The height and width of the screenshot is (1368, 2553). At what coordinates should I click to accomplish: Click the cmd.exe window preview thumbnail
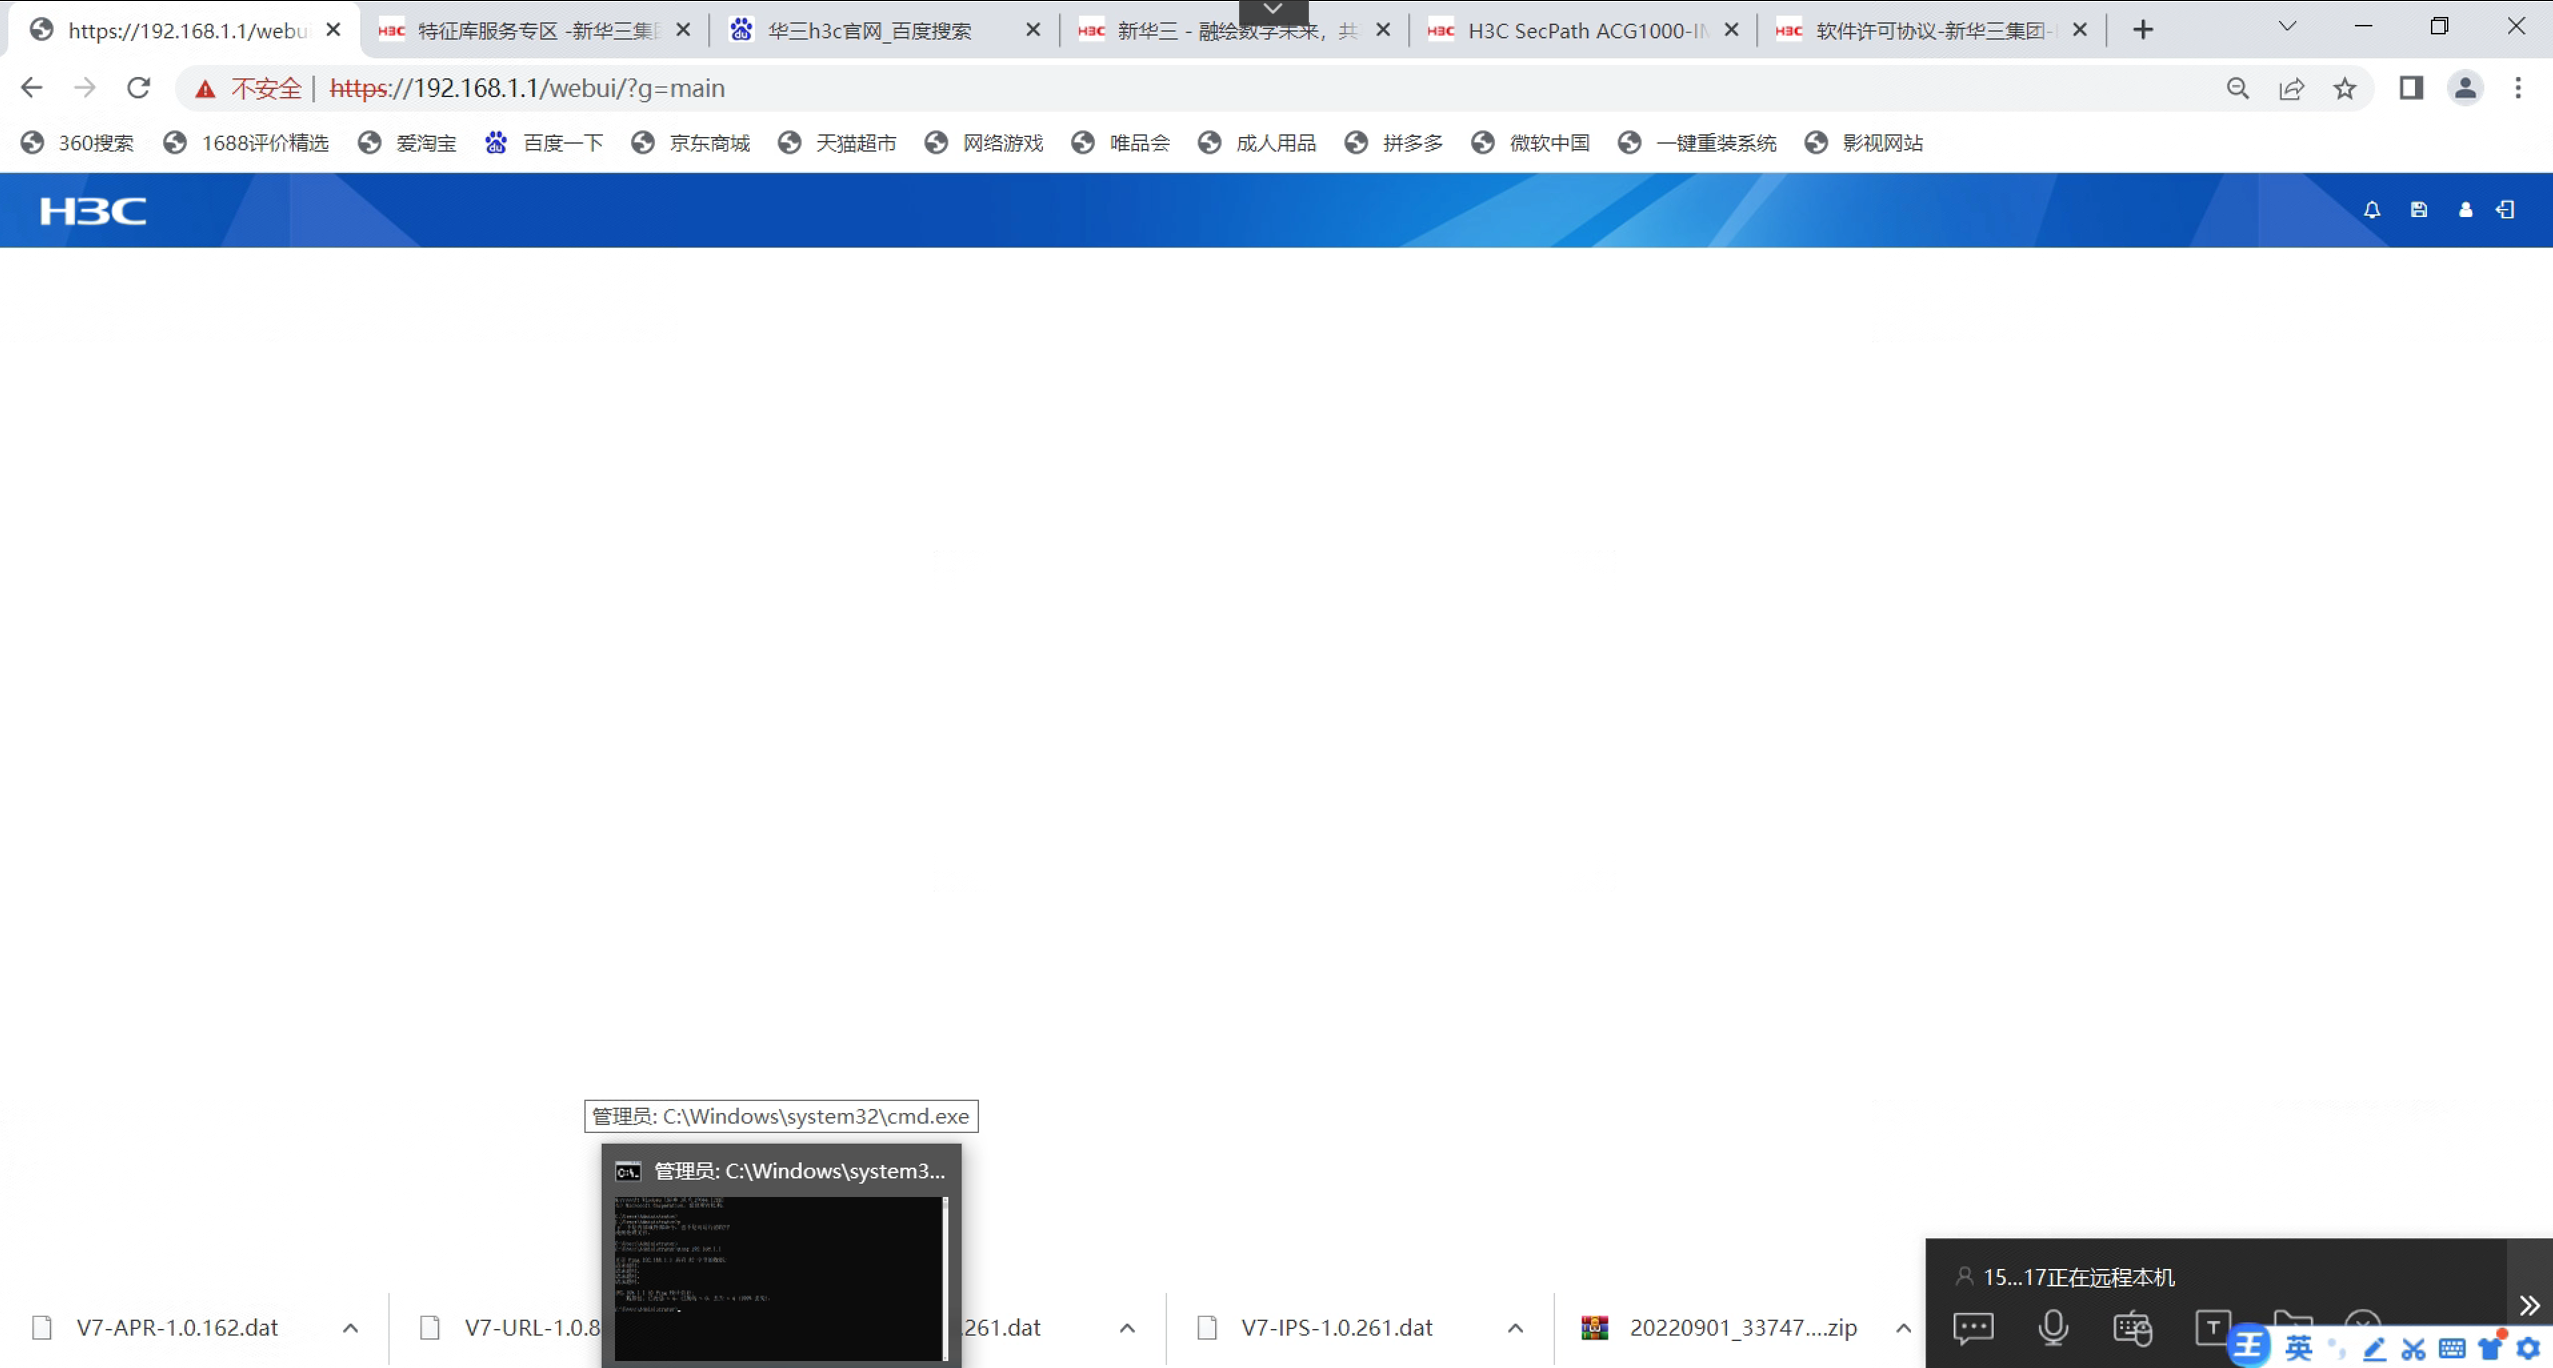[780, 1277]
